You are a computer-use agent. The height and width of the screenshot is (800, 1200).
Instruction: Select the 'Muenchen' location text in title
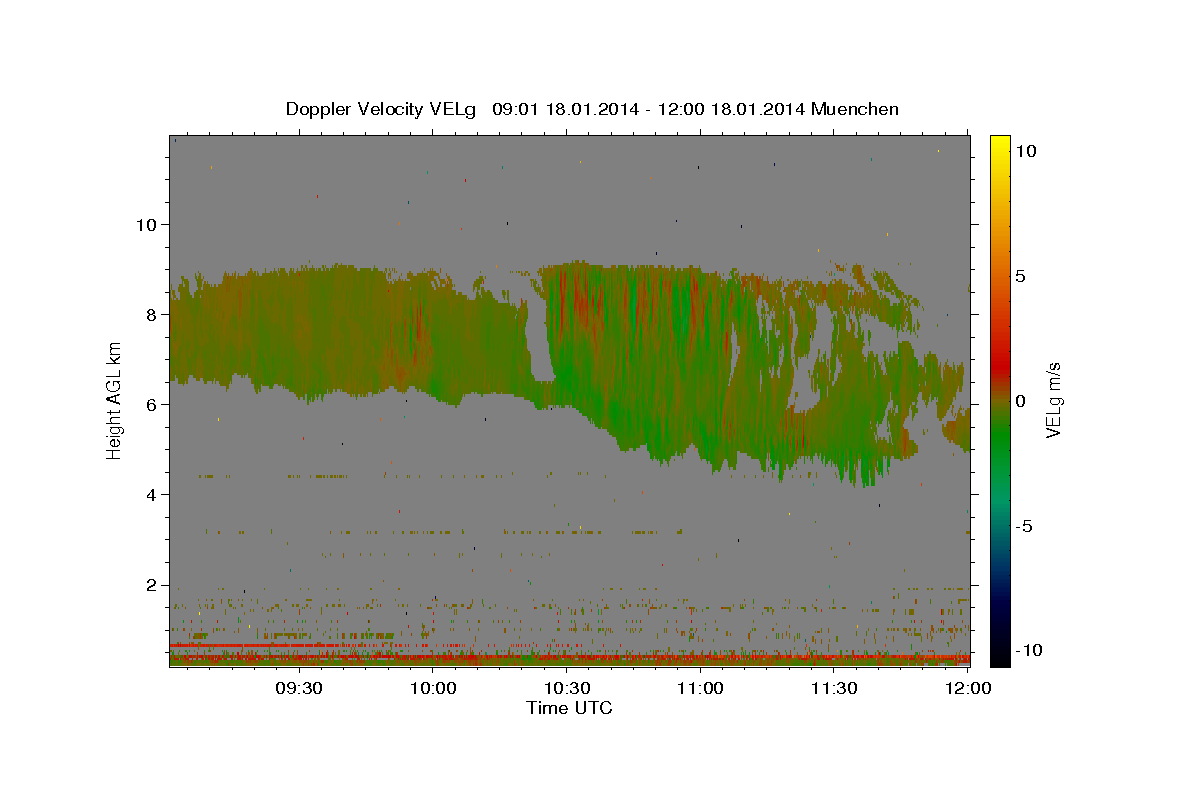pos(856,109)
